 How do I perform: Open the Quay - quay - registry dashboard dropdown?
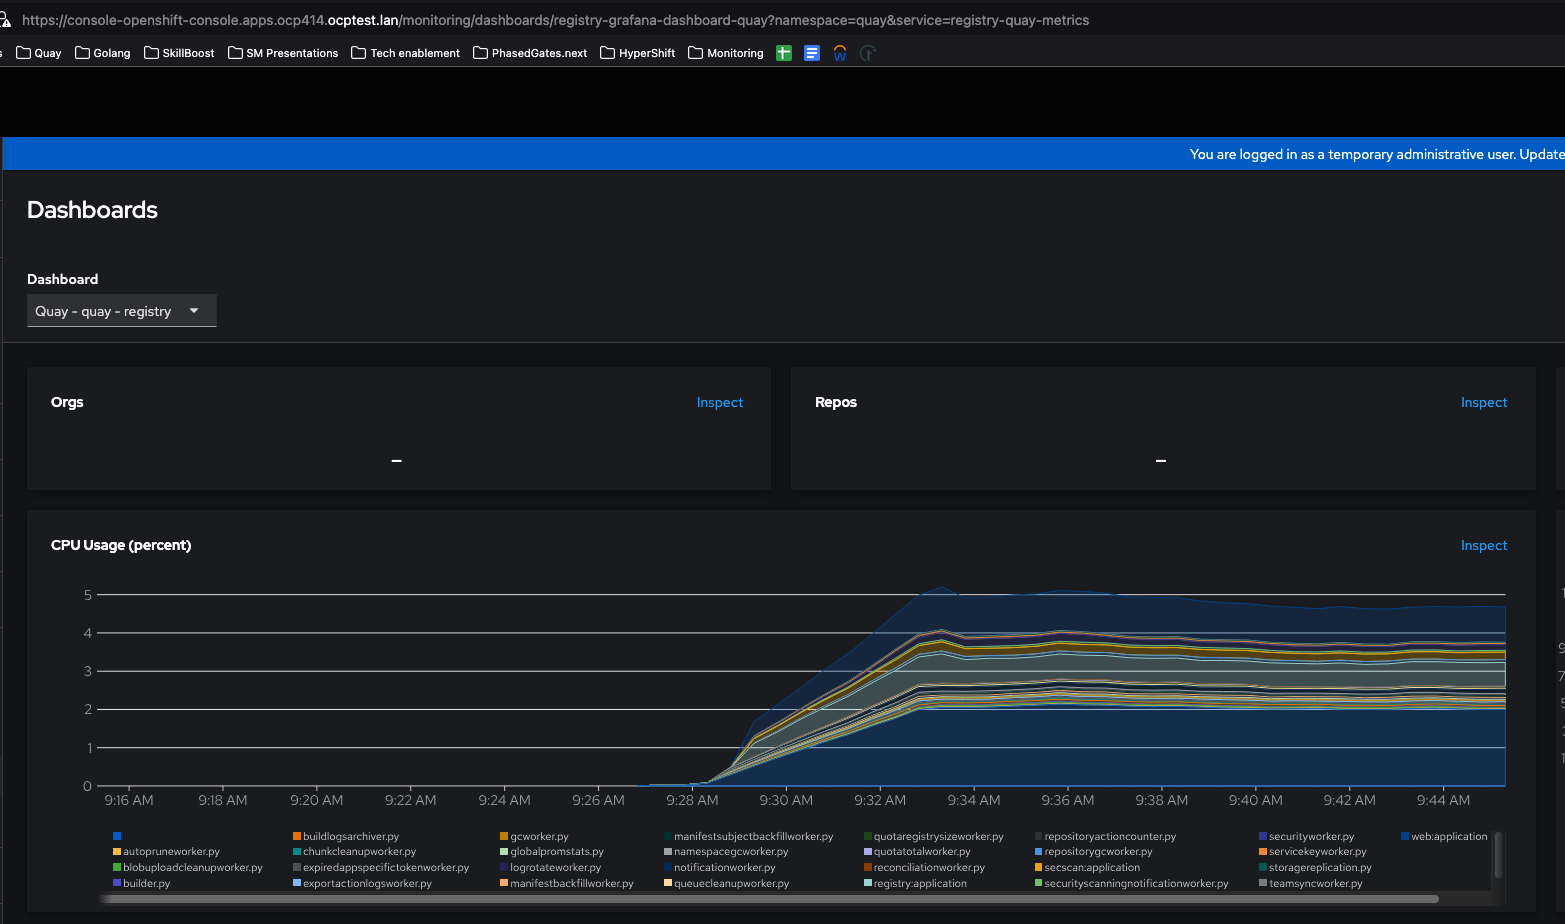tap(121, 311)
